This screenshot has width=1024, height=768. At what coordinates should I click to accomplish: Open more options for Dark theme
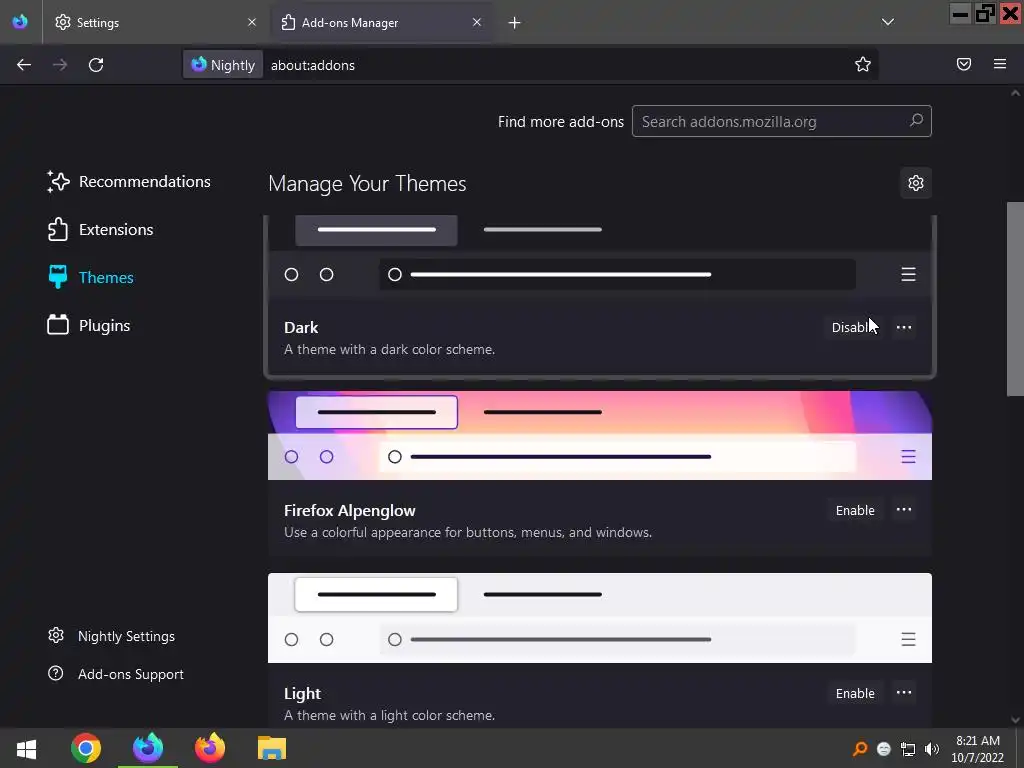(x=904, y=327)
